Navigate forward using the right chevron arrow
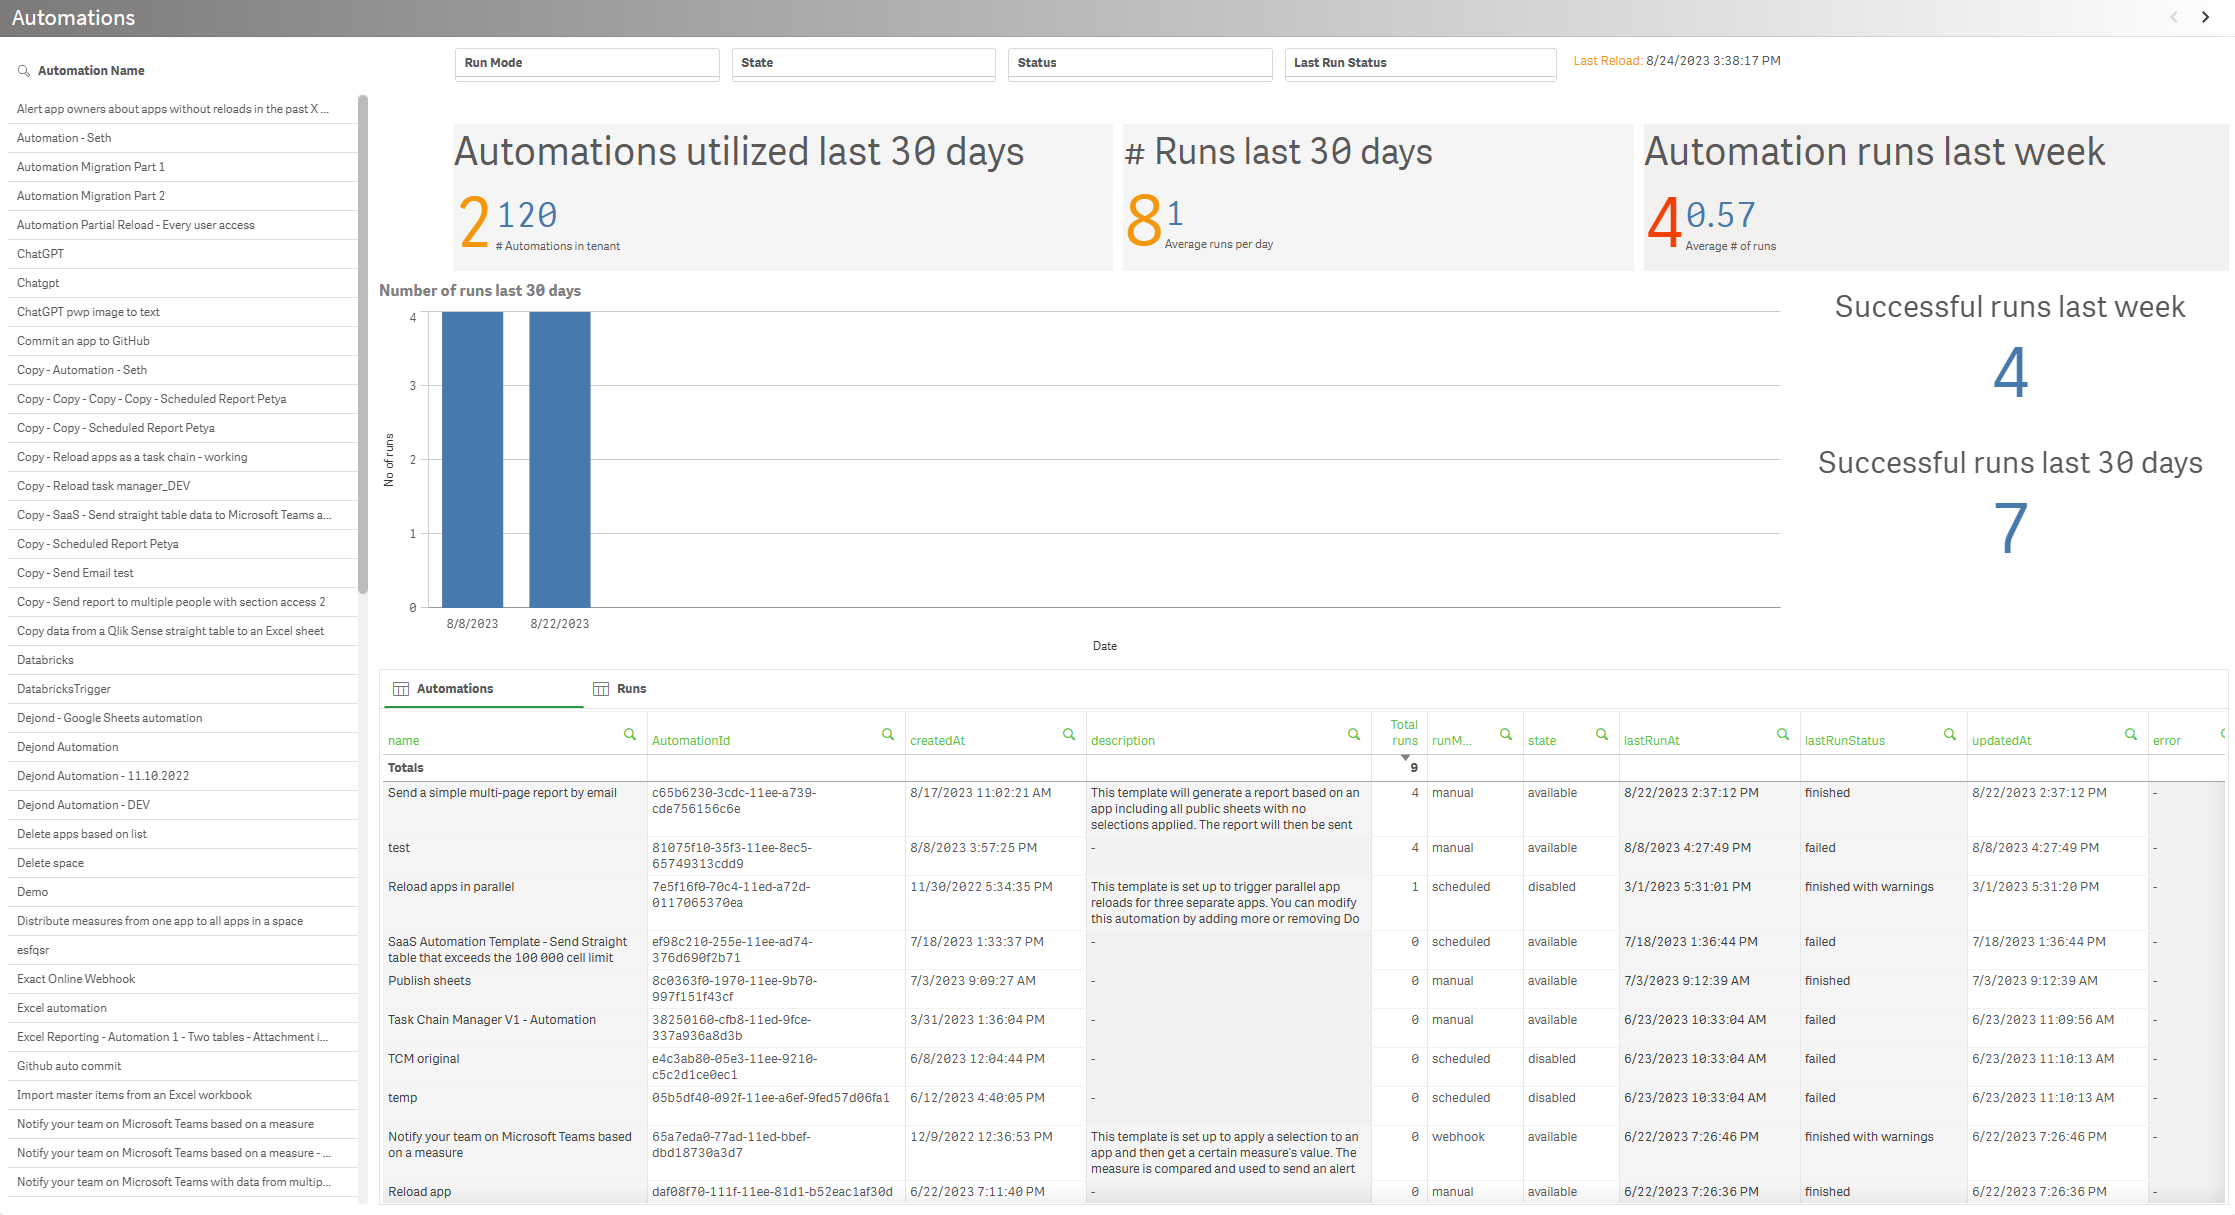The height and width of the screenshot is (1215, 2235). tap(2206, 17)
